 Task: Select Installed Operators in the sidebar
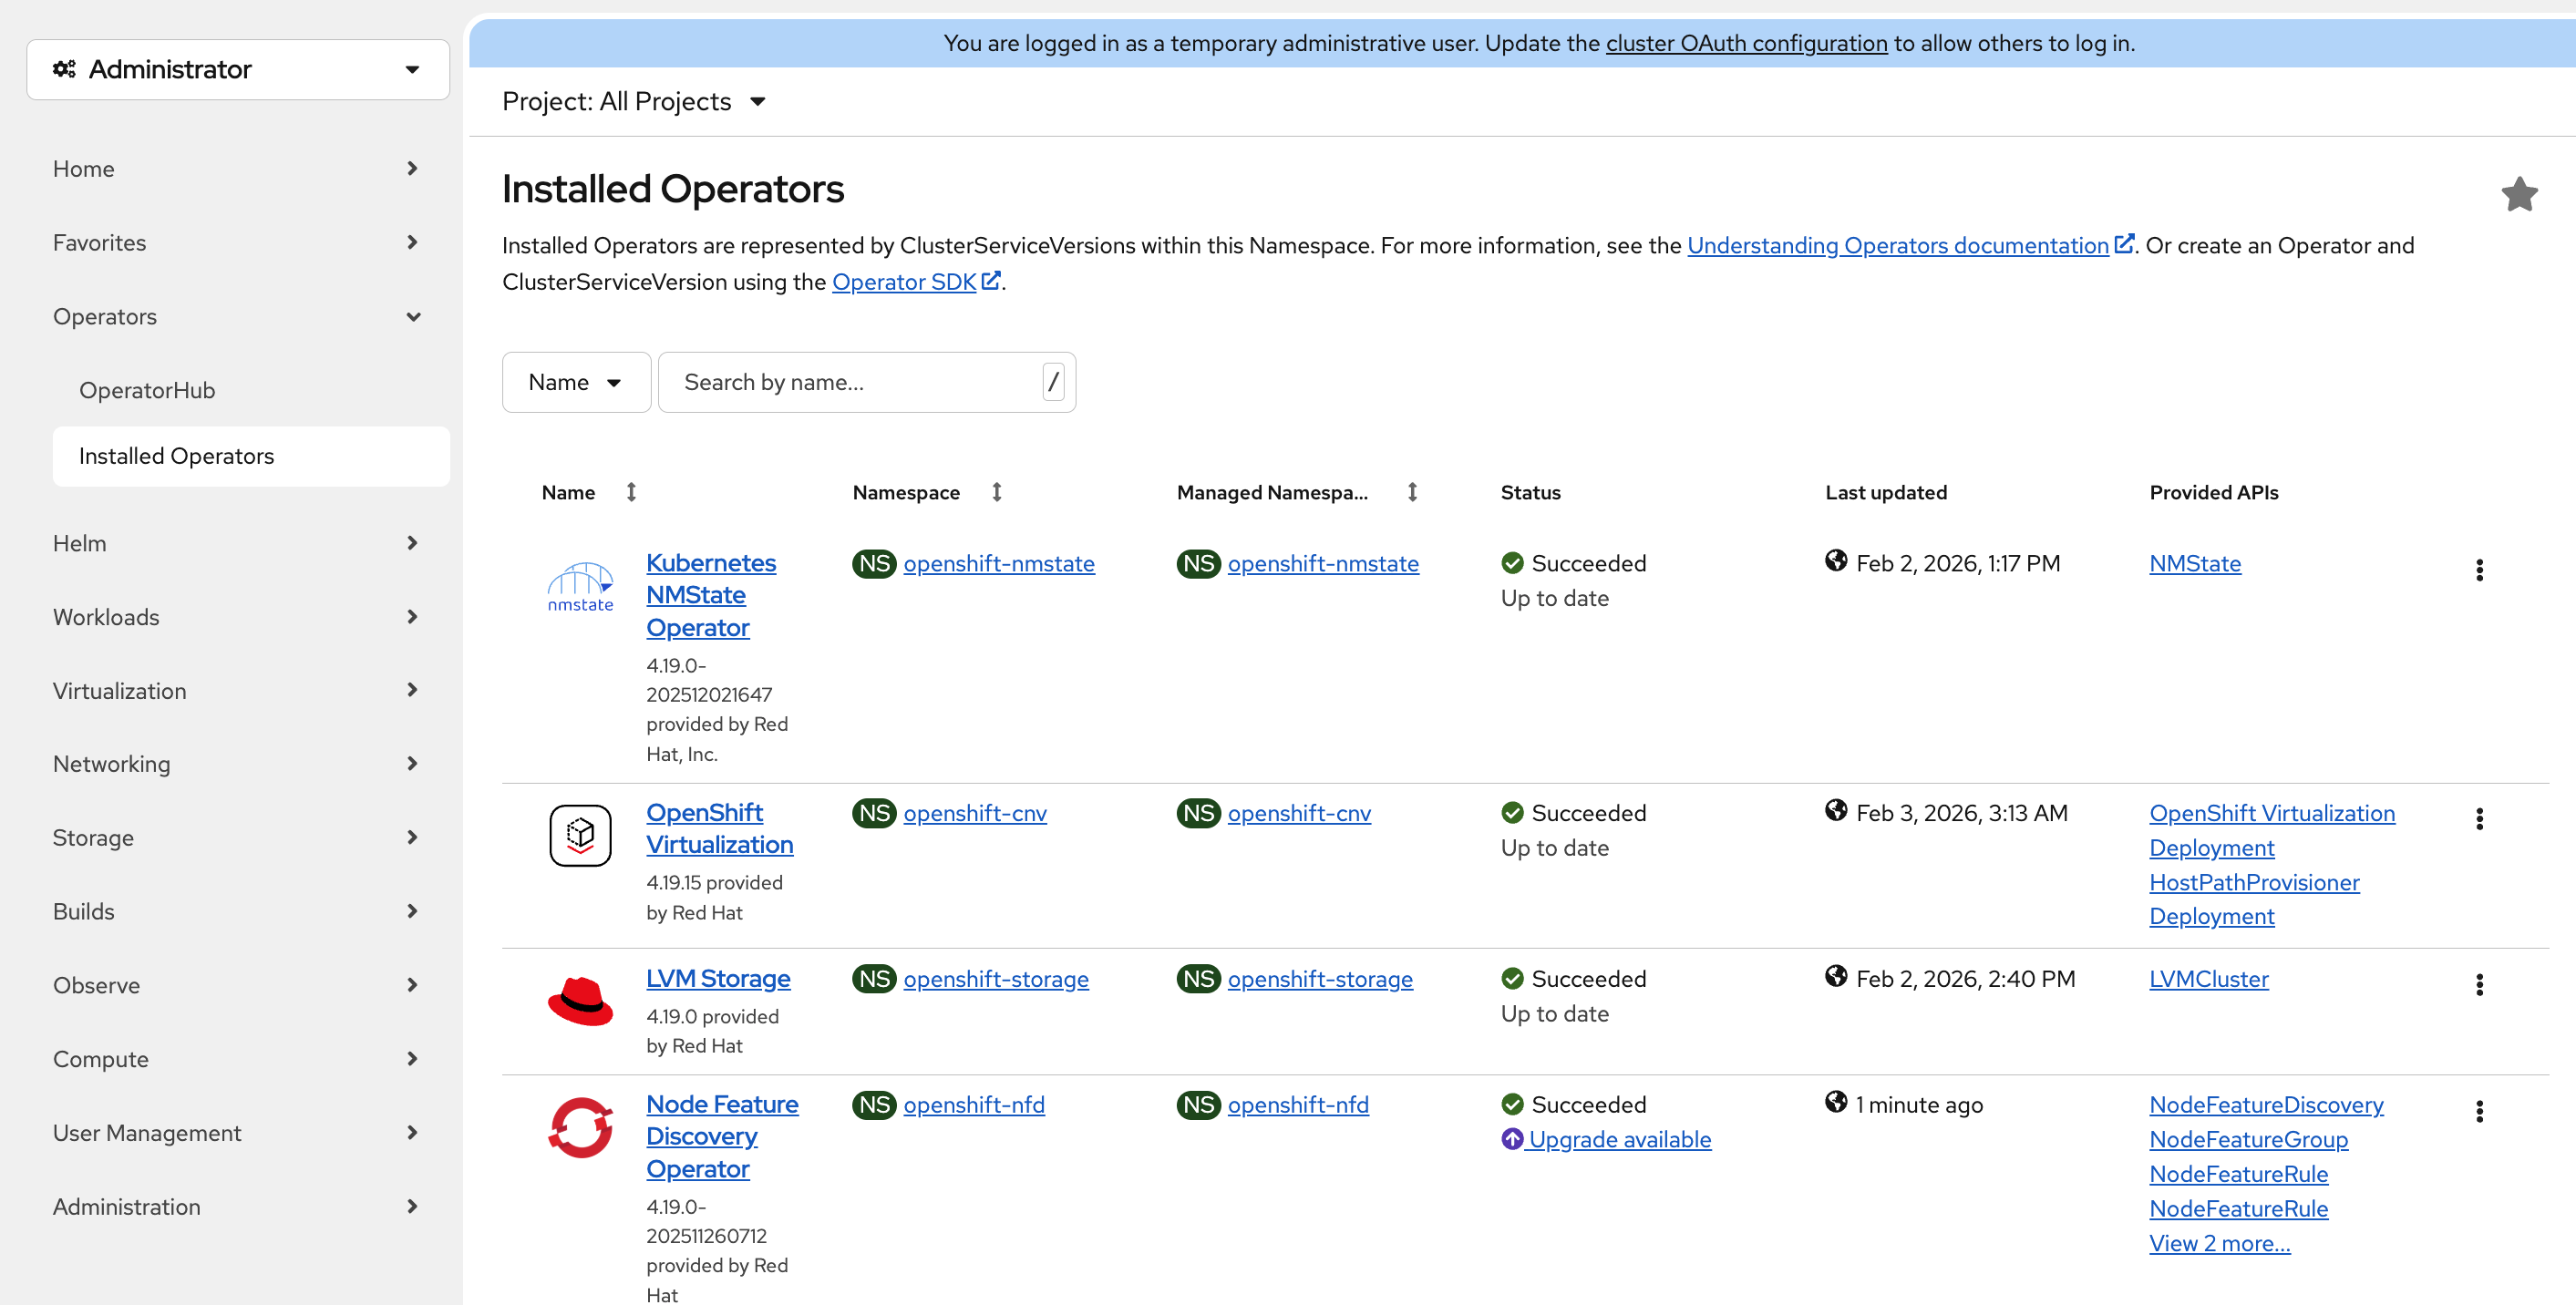pyautogui.click(x=251, y=456)
